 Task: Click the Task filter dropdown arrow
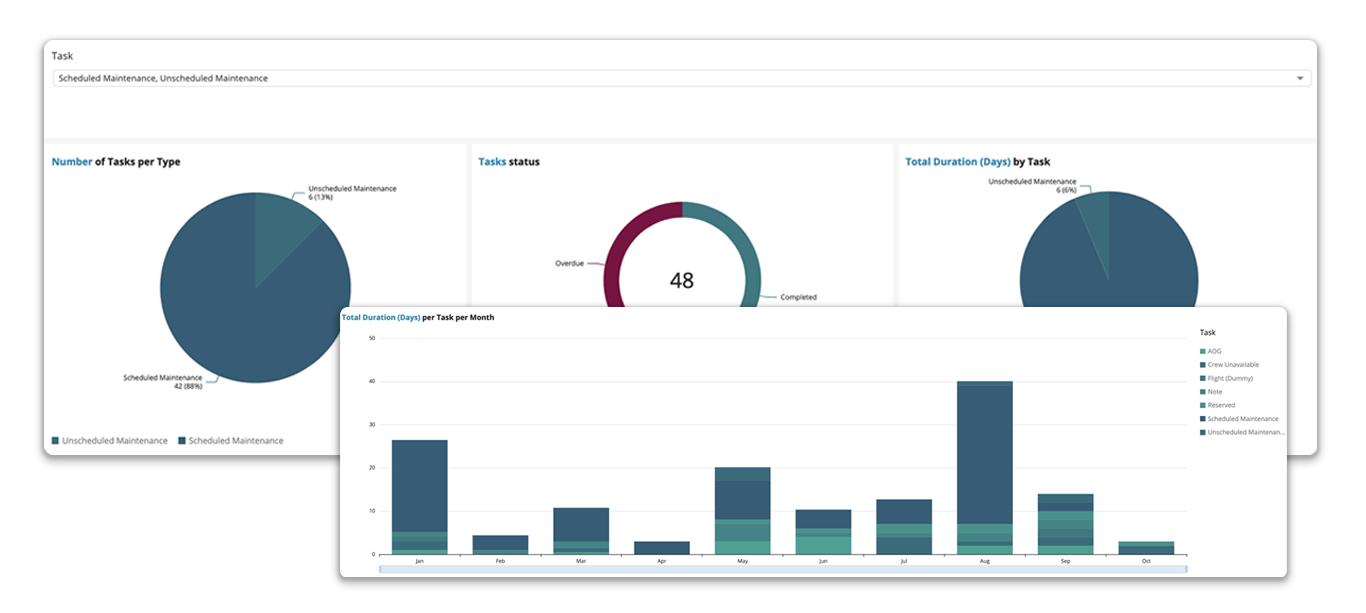pos(1300,78)
